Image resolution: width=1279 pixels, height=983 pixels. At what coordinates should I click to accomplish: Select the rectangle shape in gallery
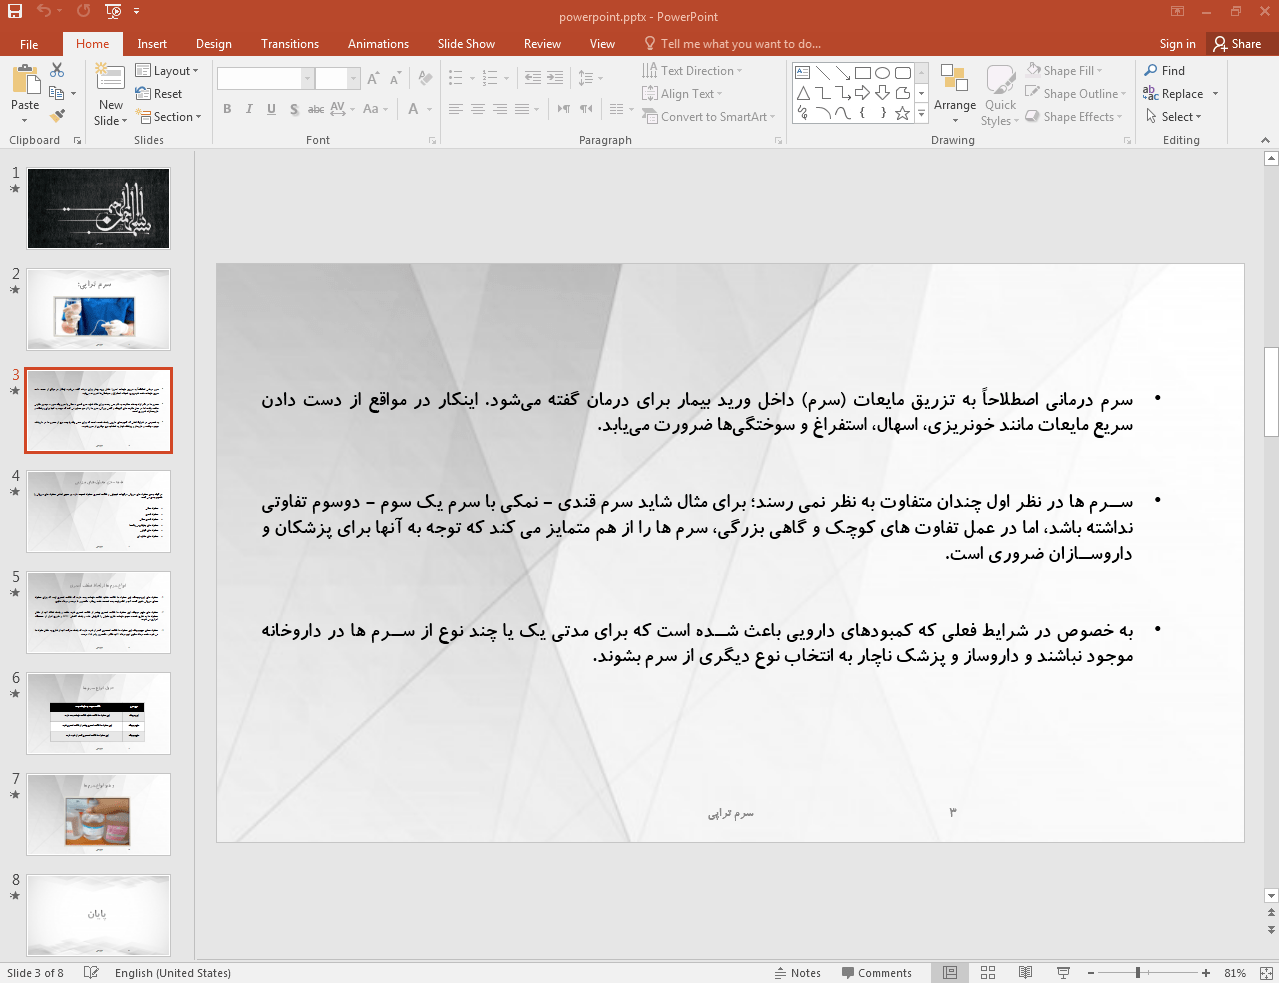pos(863,73)
